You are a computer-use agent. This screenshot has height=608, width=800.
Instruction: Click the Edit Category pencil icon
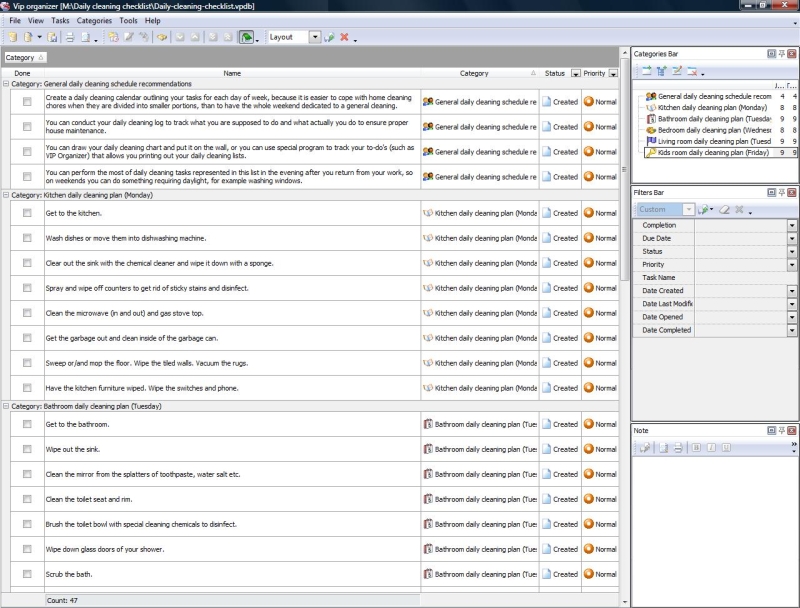coord(675,71)
